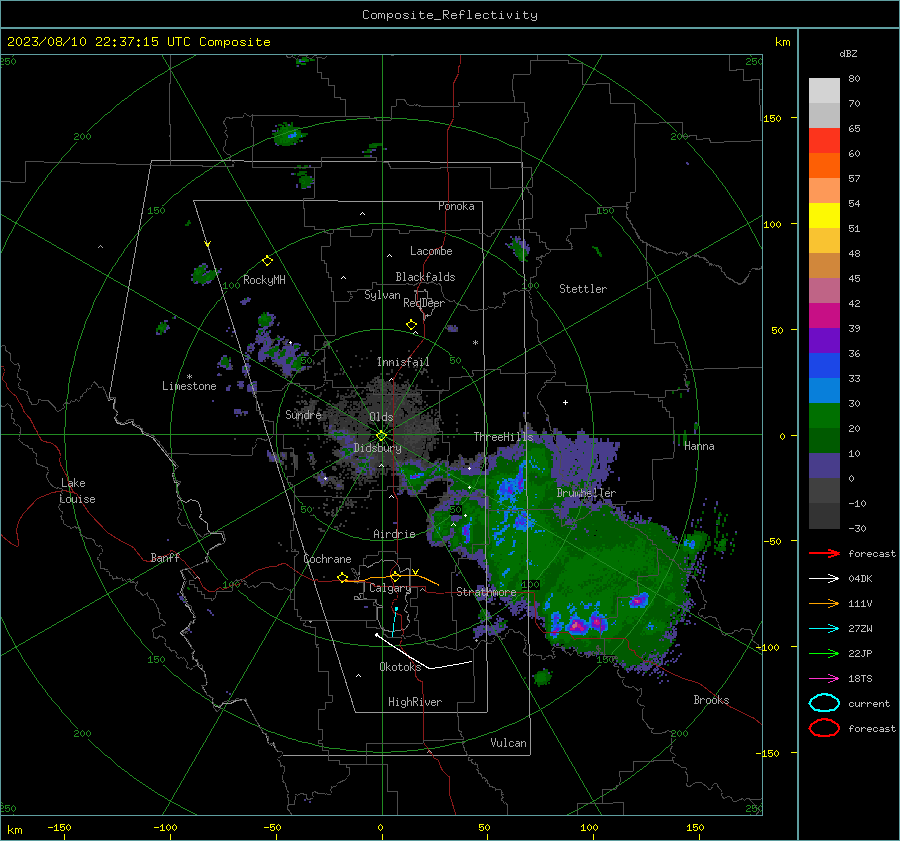Image resolution: width=900 pixels, height=841 pixels.
Task: Click the orange 111V arrow legend icon
Action: [x=824, y=603]
